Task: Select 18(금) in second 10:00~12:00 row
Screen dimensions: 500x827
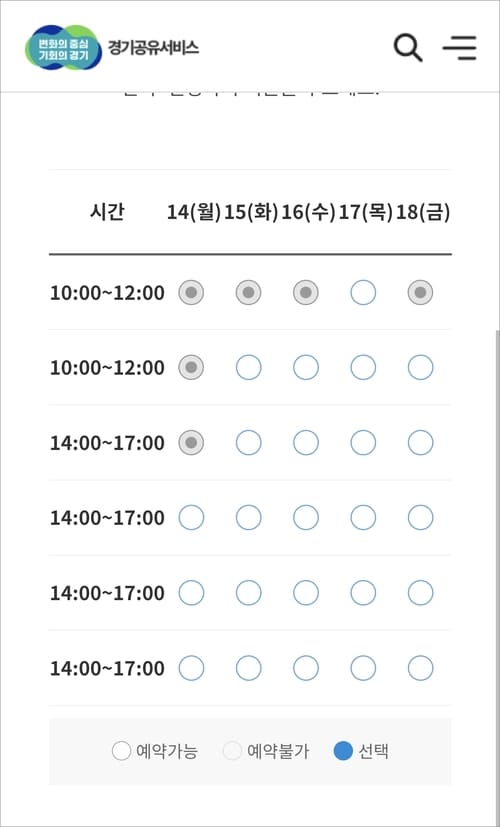Action: coord(420,368)
